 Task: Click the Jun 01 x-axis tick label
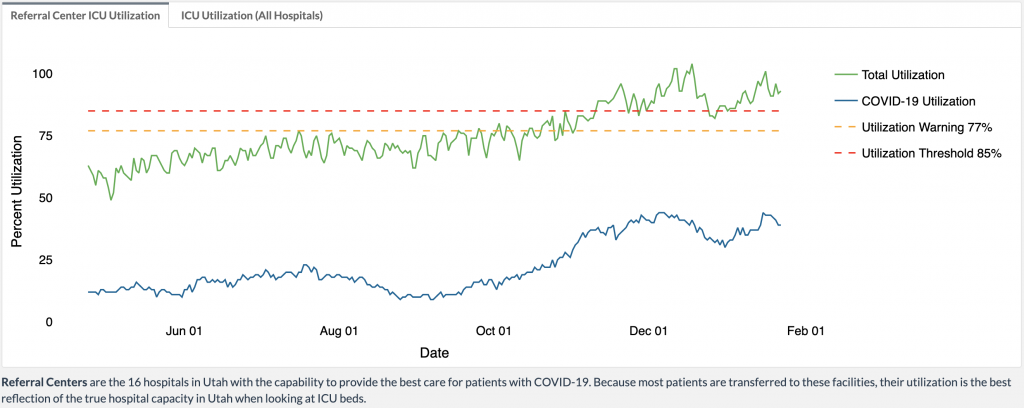pyautogui.click(x=184, y=331)
